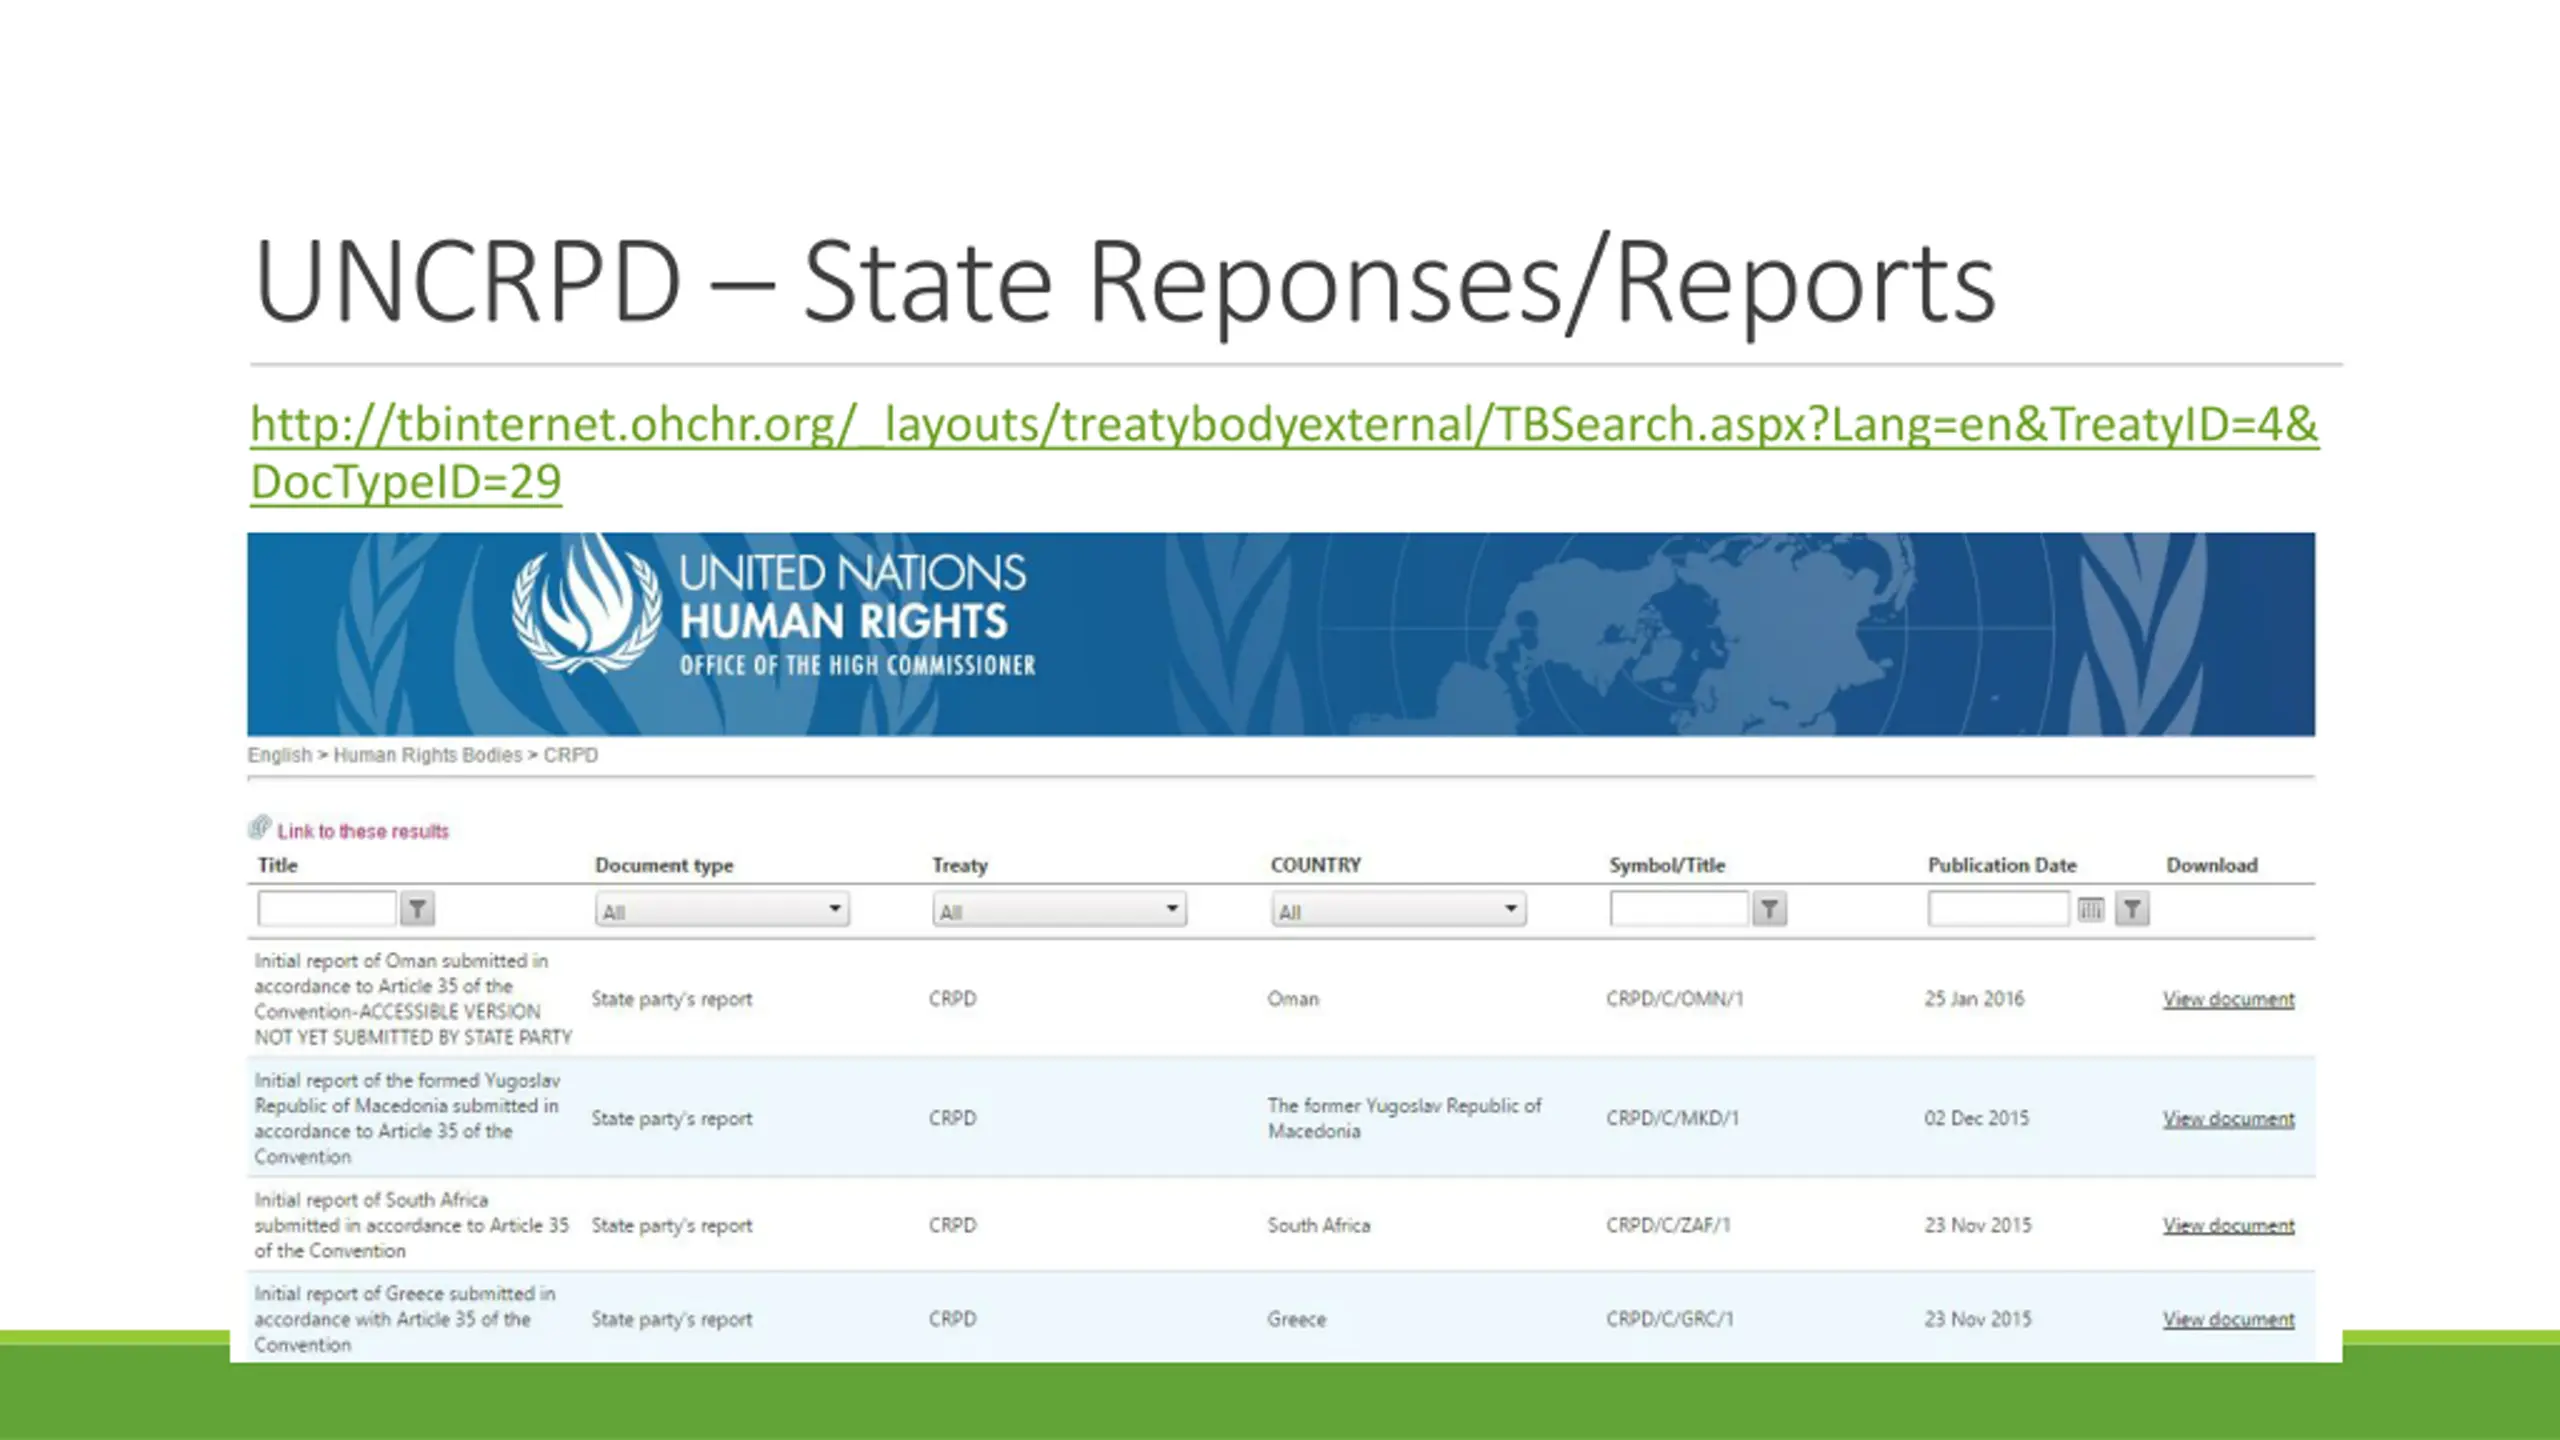The height and width of the screenshot is (1440, 2560).
Task: Click the Initial report of Greece title
Action: (404, 1319)
